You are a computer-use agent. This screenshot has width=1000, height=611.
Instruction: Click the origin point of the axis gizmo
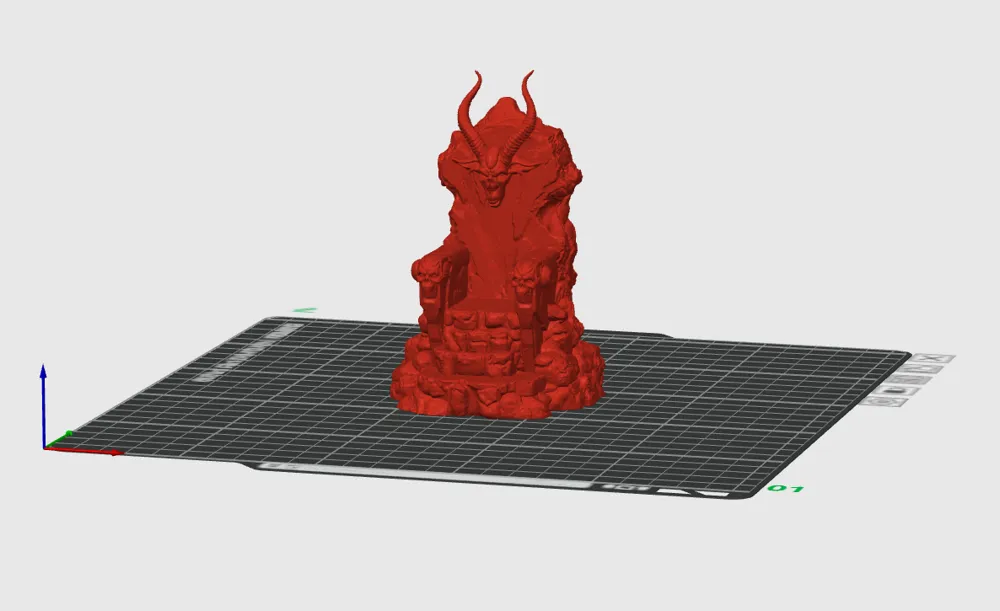pyautogui.click(x=45, y=448)
